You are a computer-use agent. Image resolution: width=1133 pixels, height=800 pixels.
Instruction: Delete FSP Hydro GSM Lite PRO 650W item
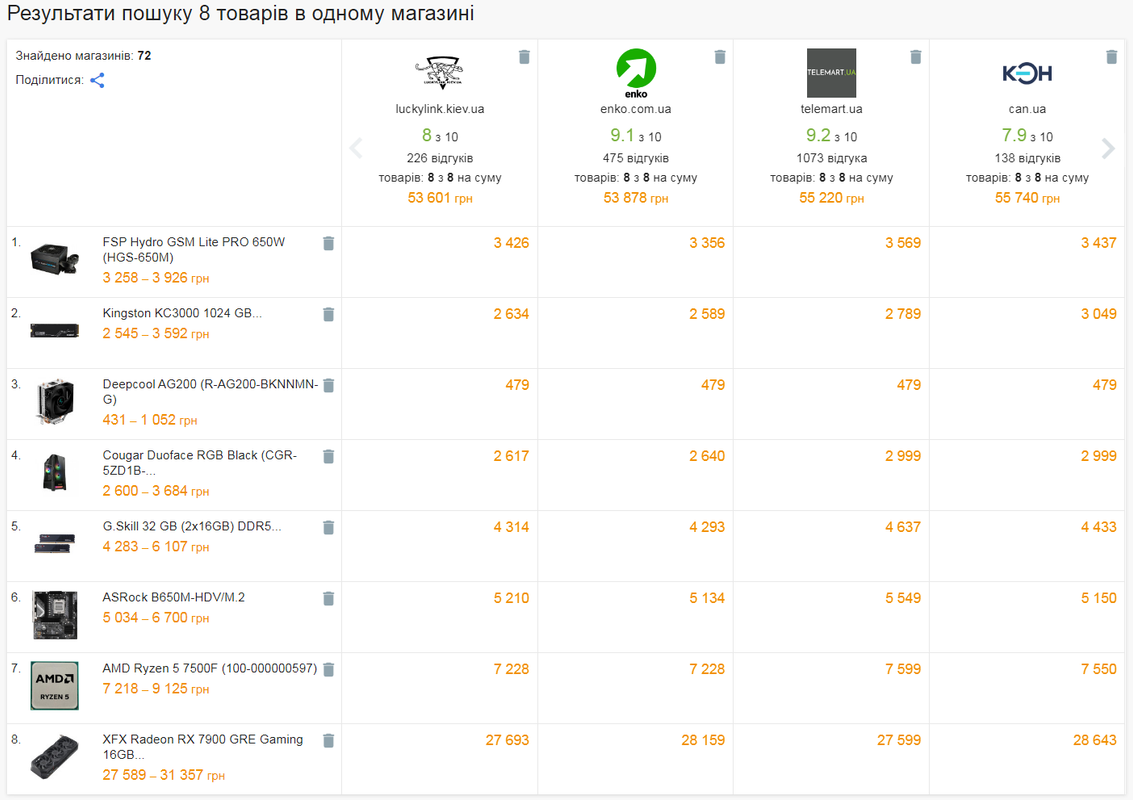pyautogui.click(x=328, y=244)
